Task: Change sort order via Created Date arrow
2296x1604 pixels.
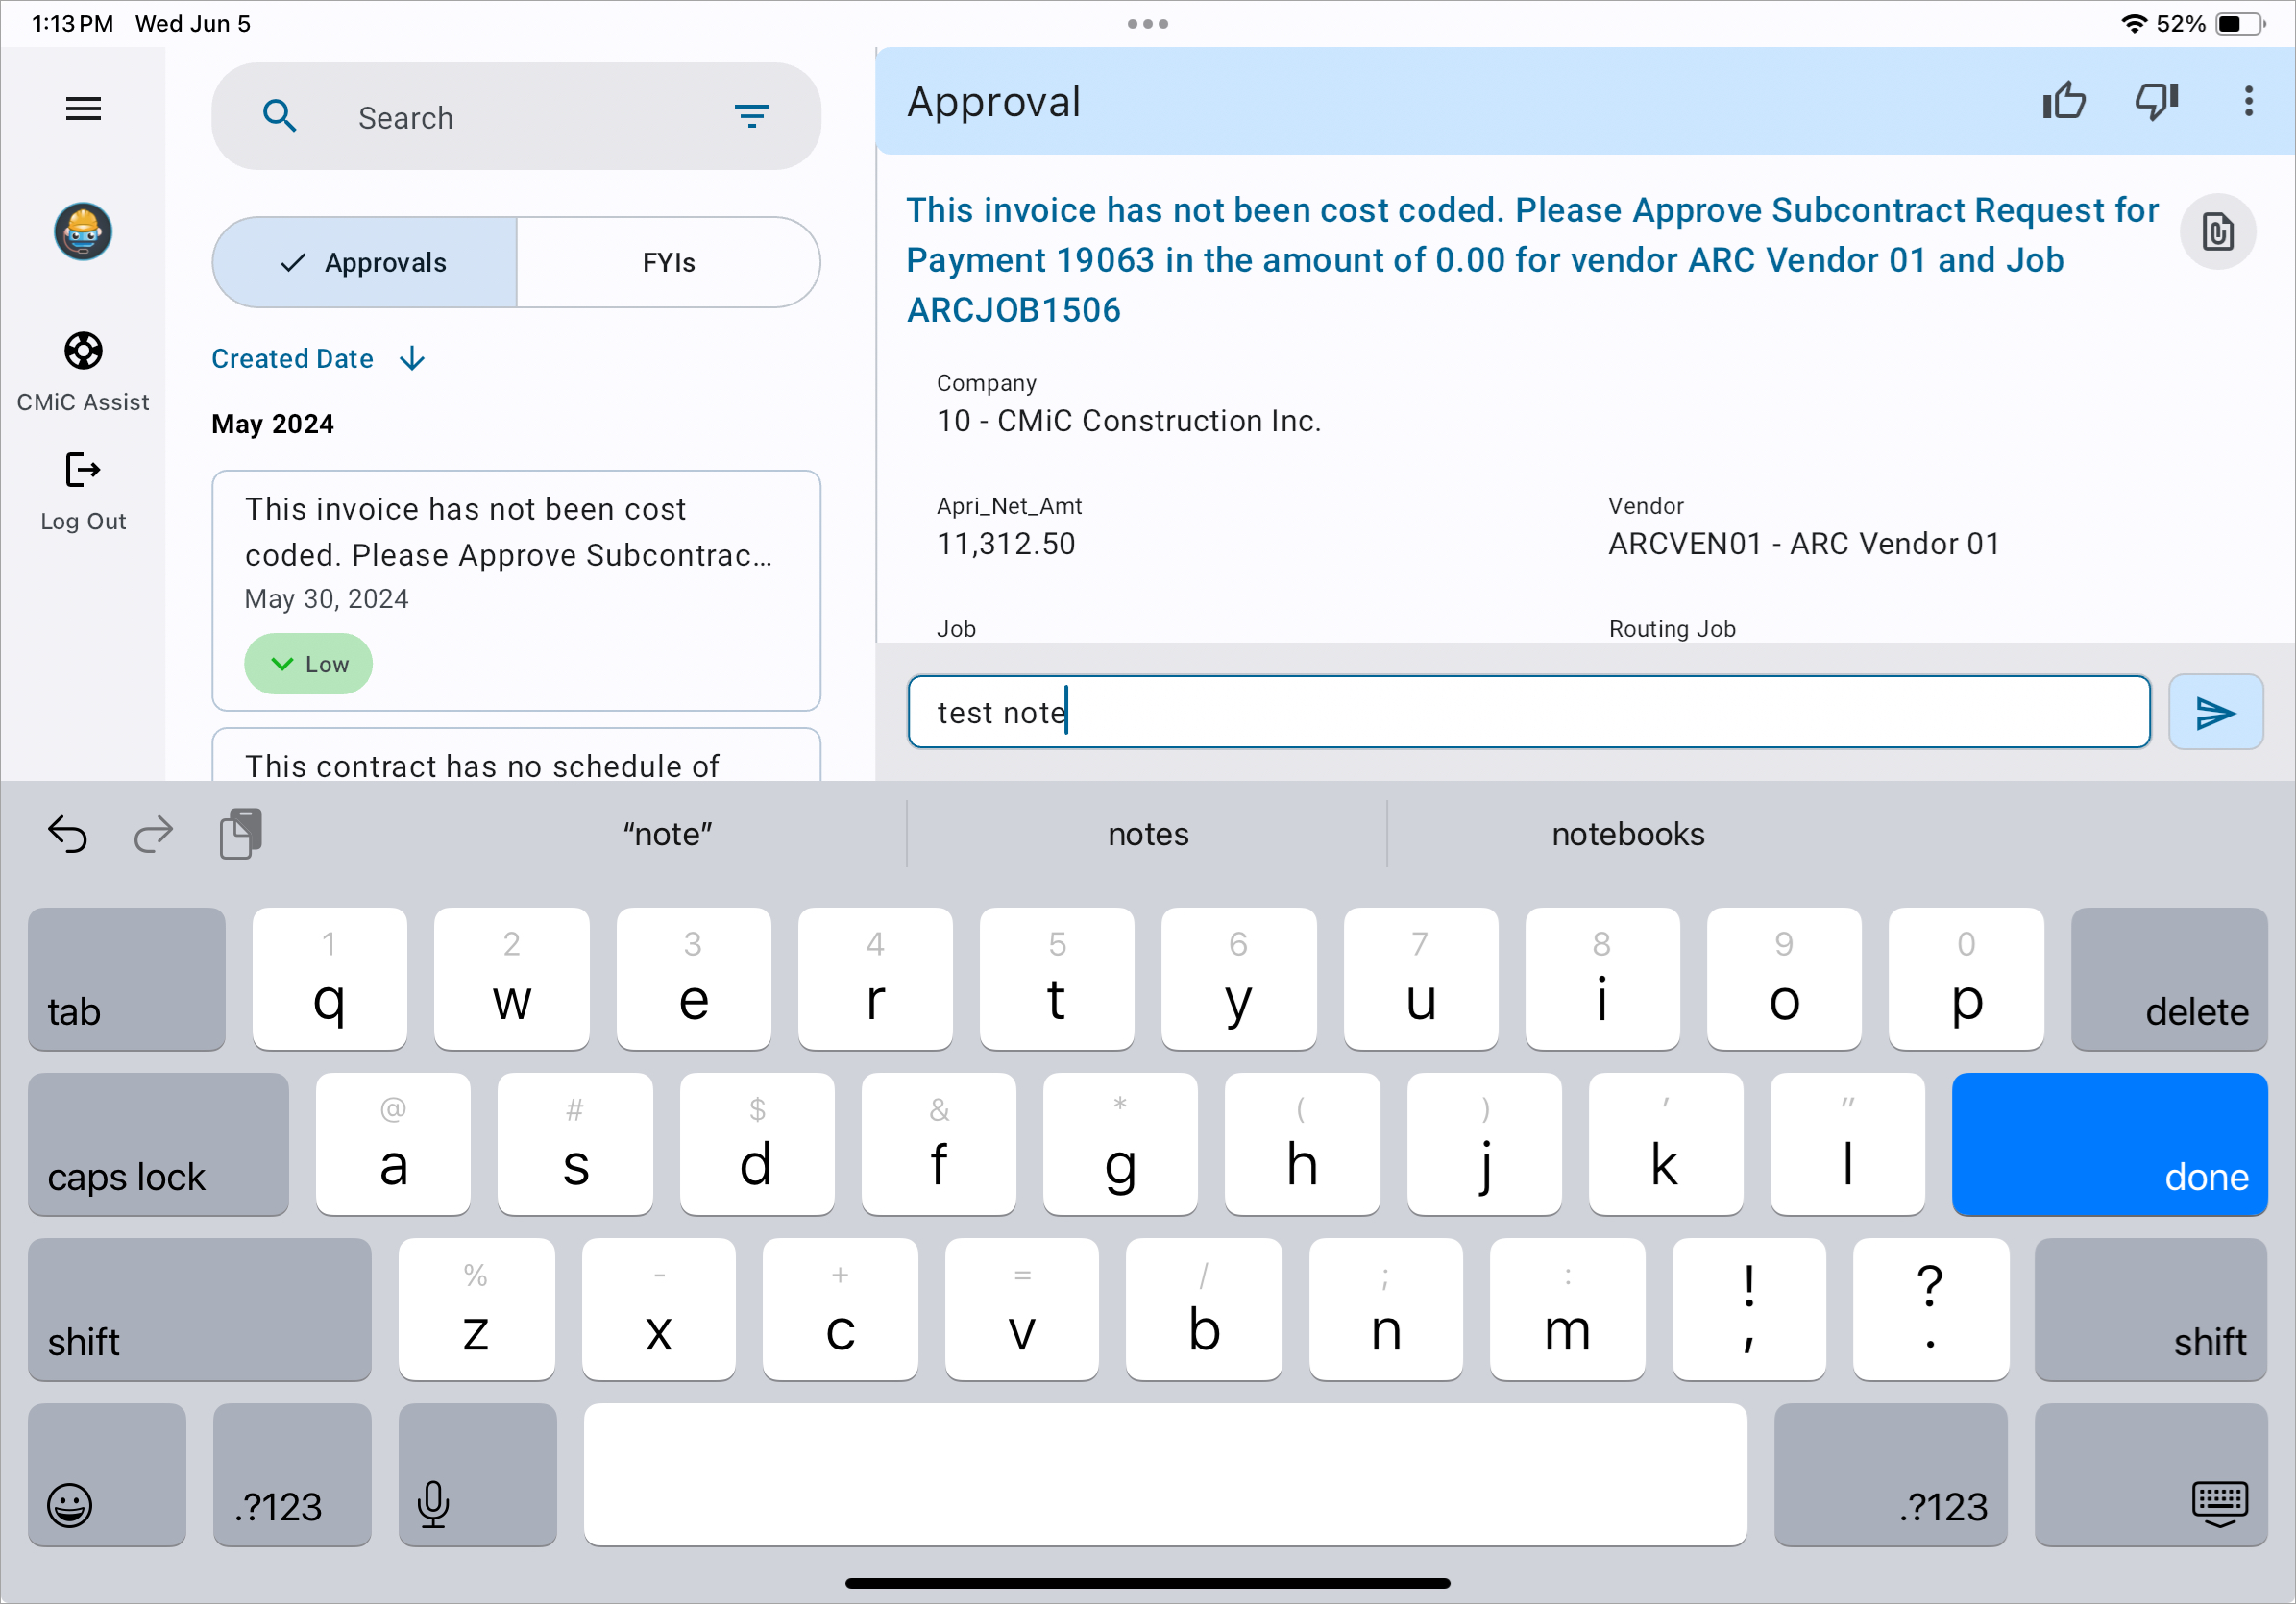Action: 412,358
